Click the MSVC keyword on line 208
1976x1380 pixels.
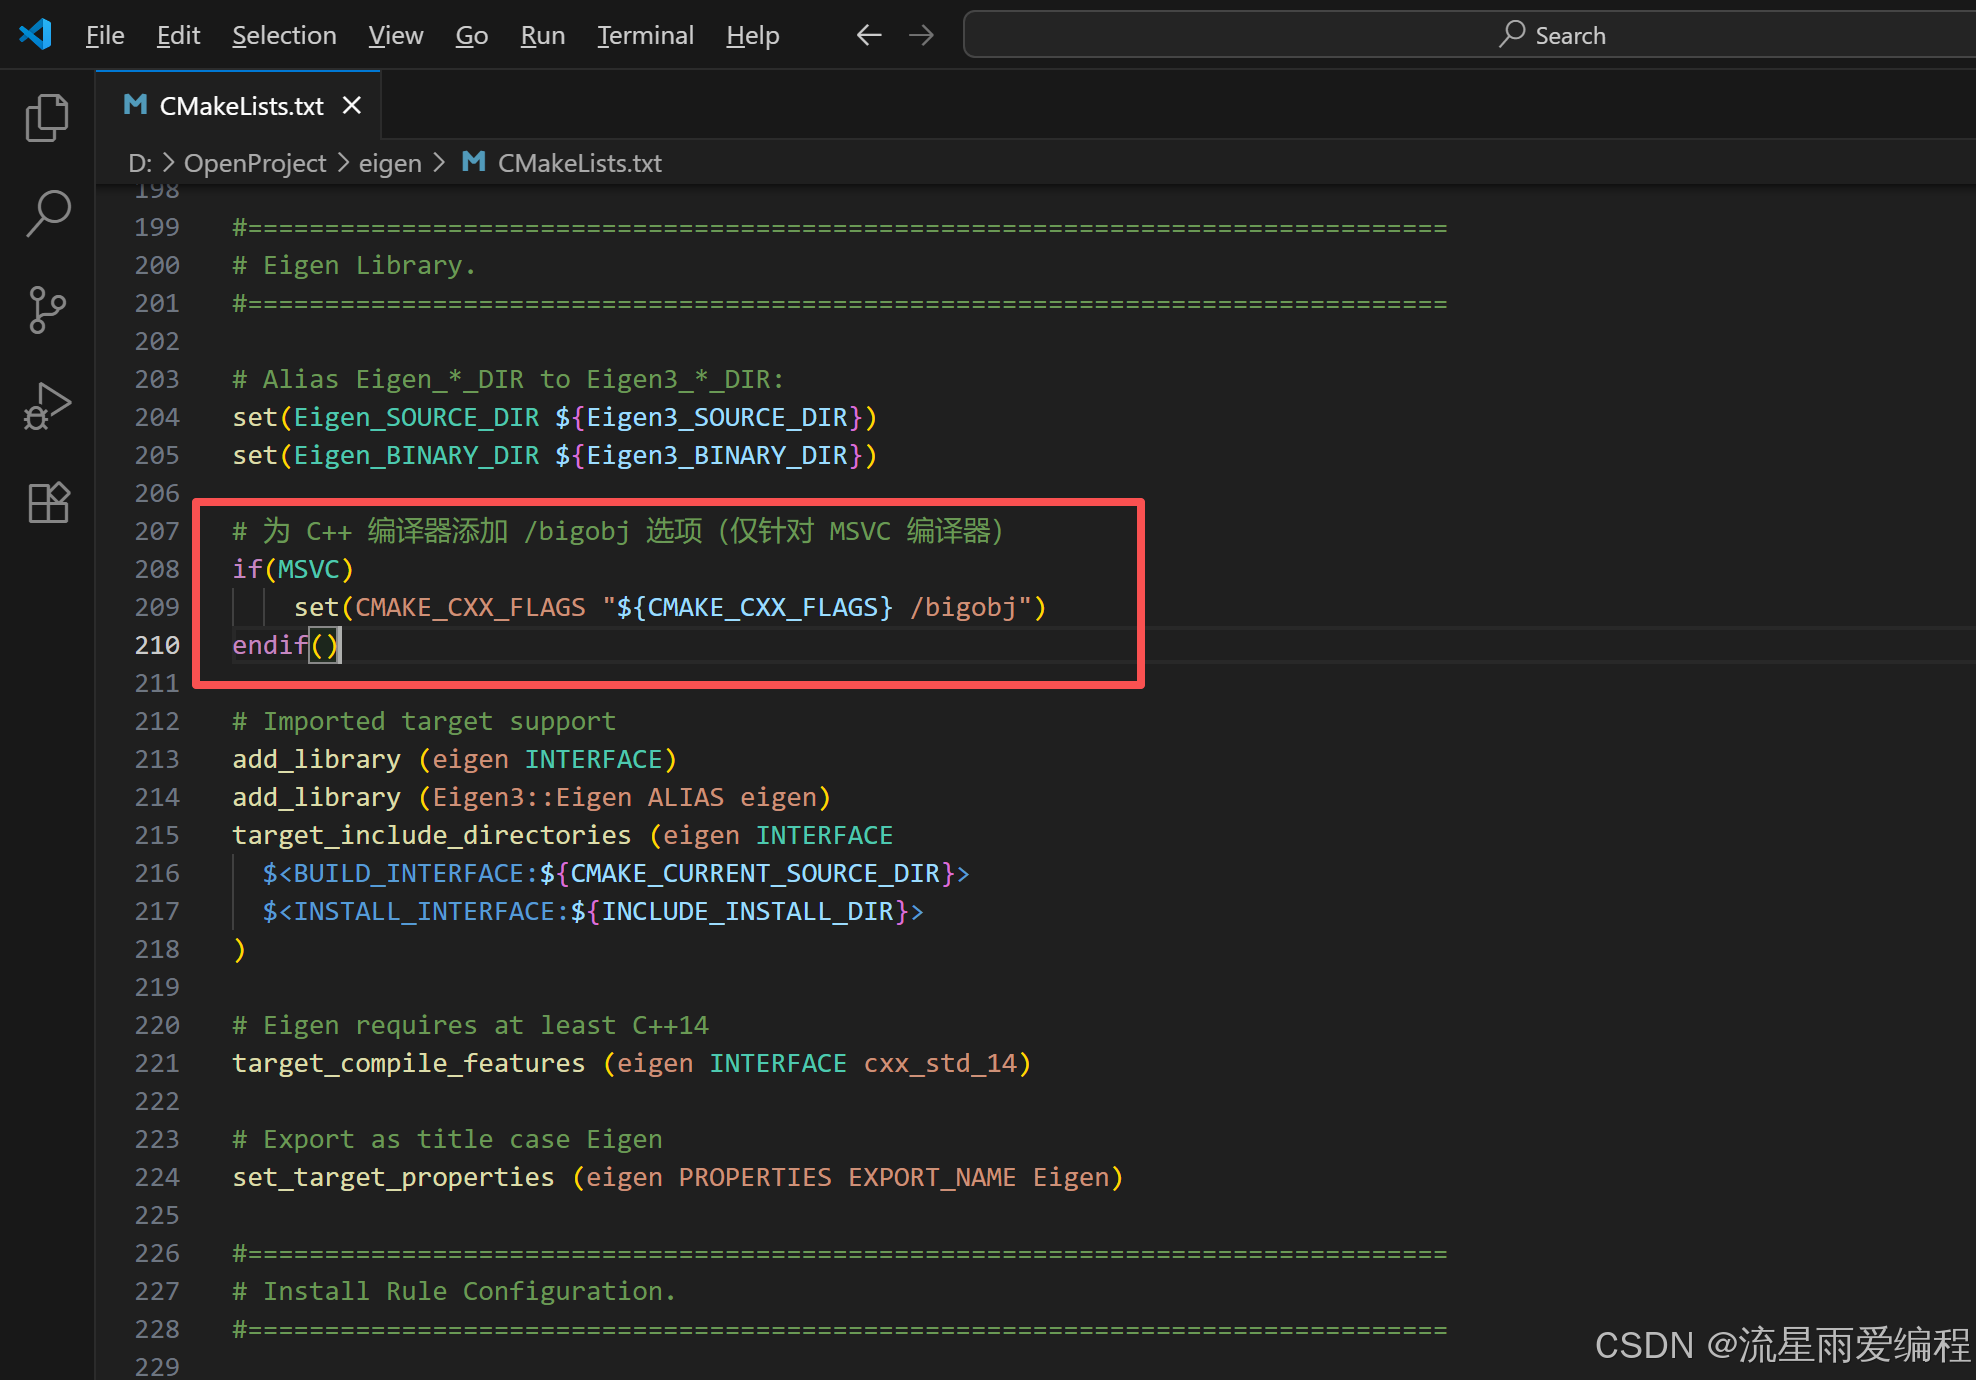coord(308,569)
